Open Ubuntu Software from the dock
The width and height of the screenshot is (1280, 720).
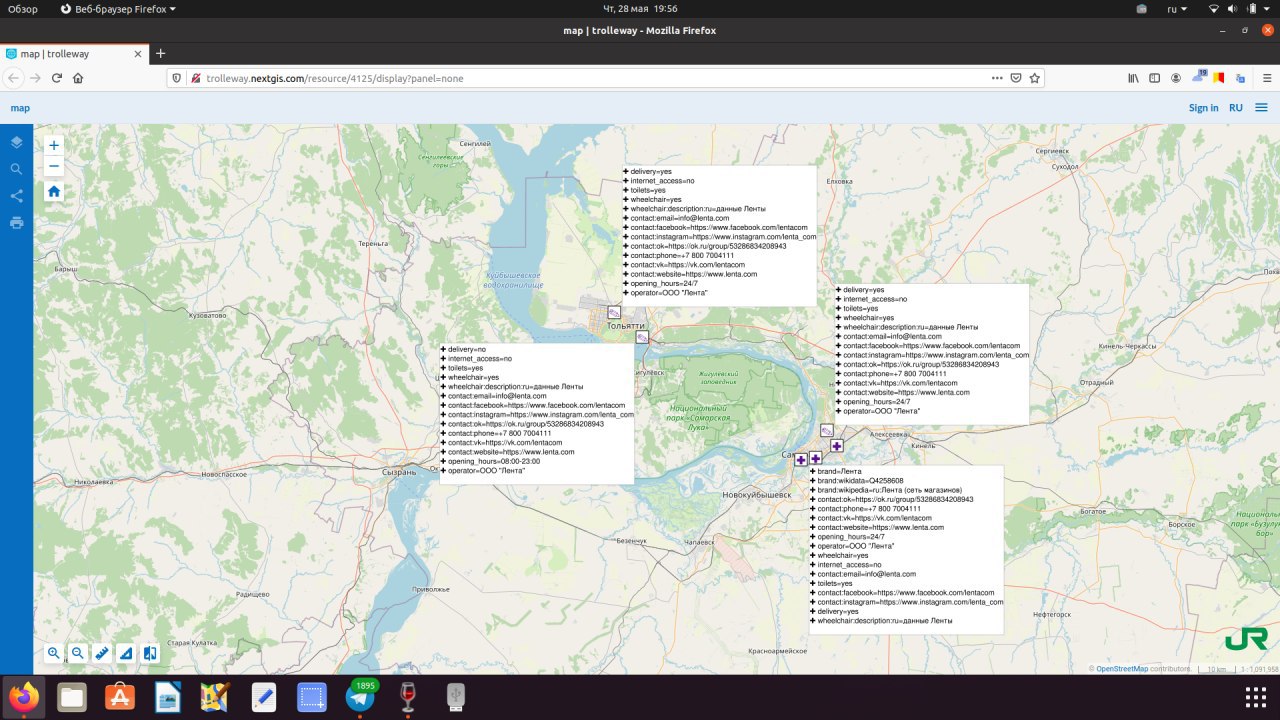point(120,697)
